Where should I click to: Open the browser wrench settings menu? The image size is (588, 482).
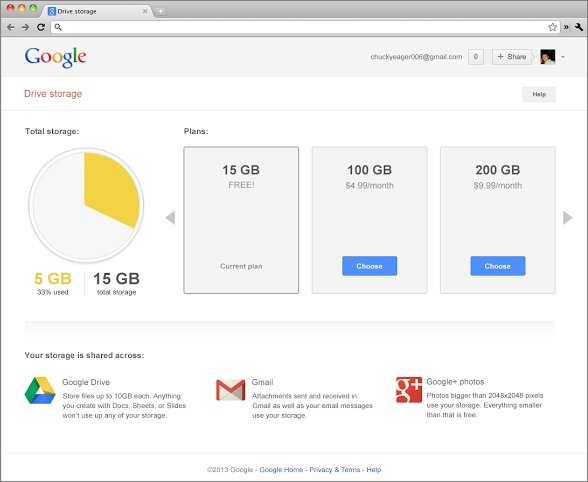pyautogui.click(x=579, y=27)
